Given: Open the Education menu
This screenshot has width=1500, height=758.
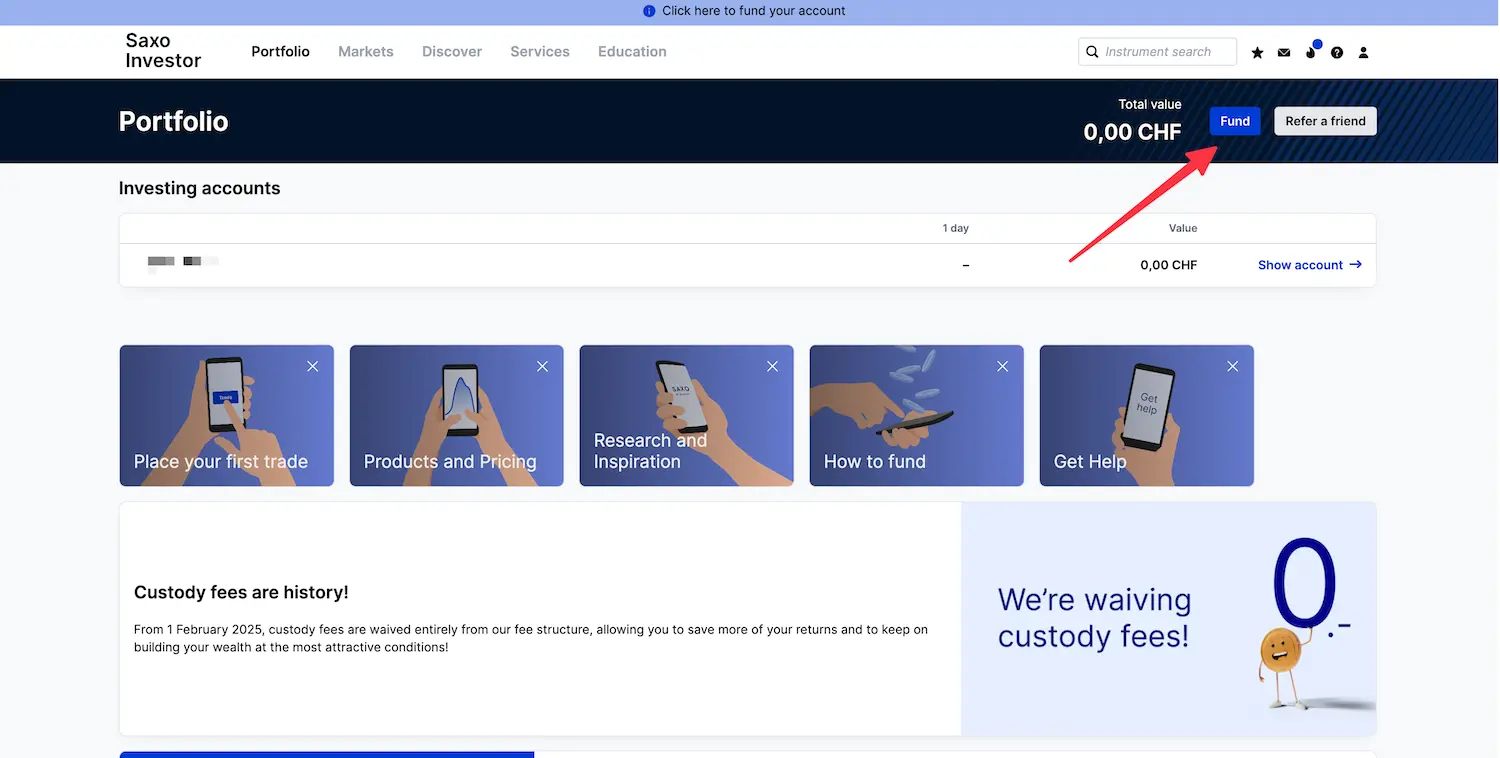Looking at the screenshot, I should click(x=632, y=51).
